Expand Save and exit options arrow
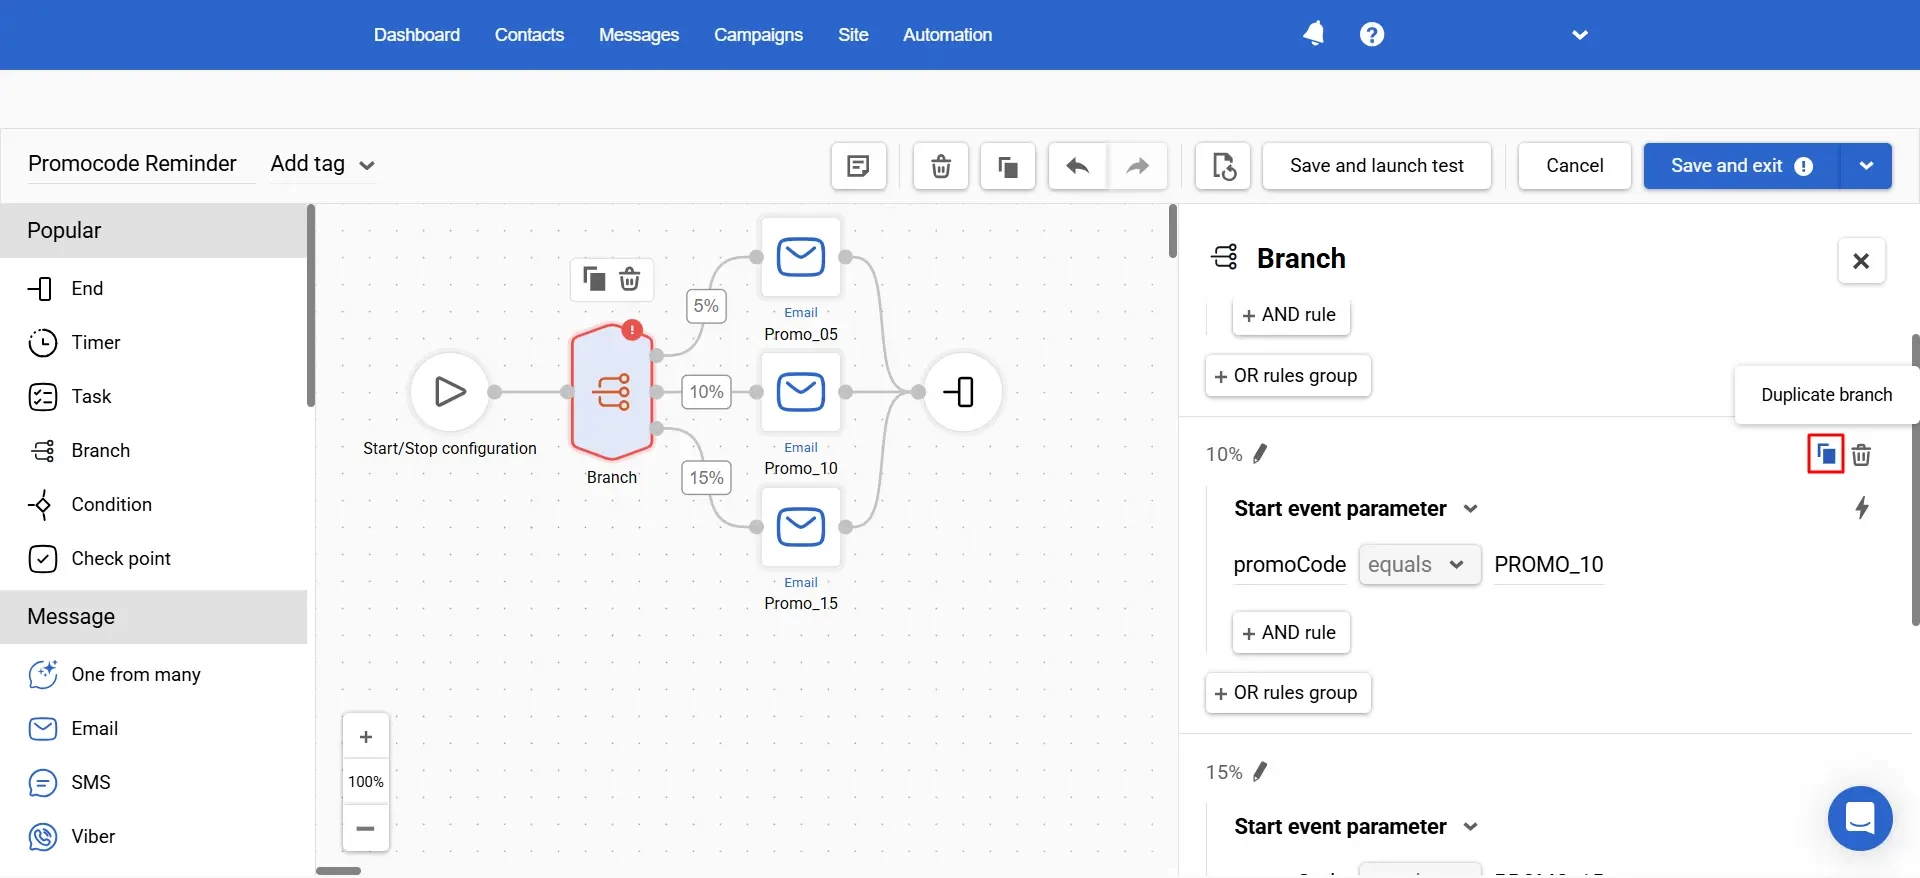Screen dimensions: 1920x878 (x=1866, y=166)
